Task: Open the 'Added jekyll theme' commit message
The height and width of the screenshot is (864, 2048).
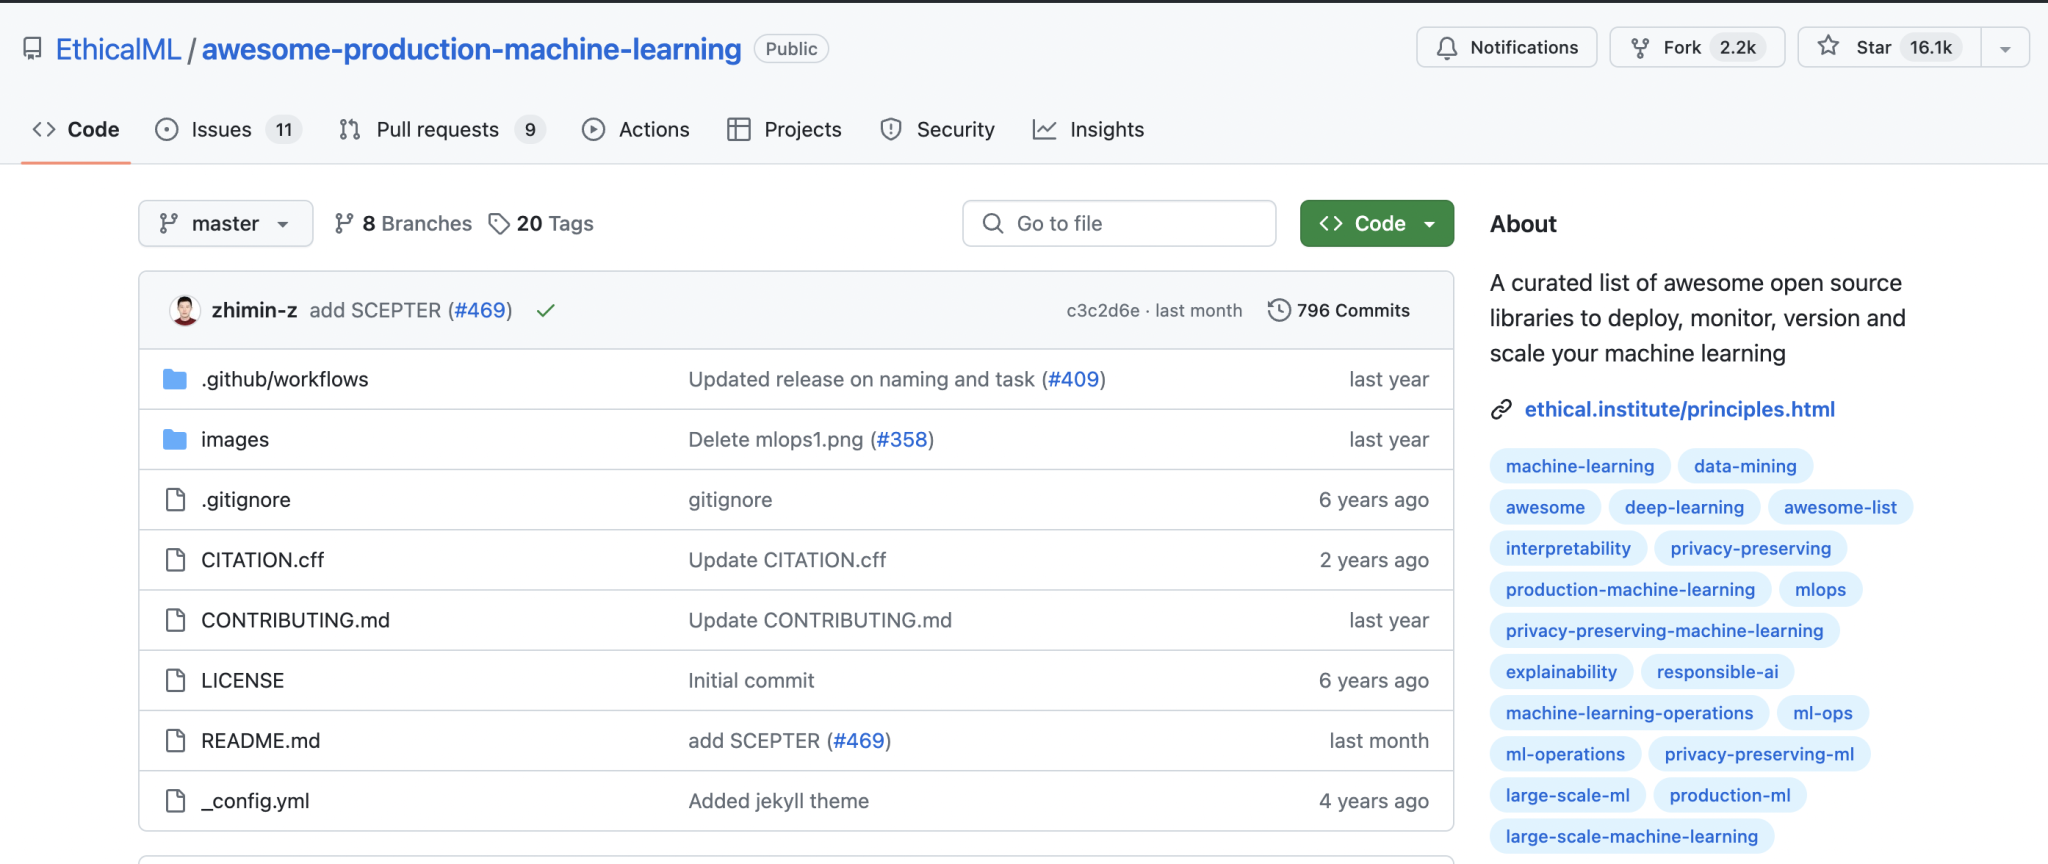Action: pyautogui.click(x=779, y=800)
